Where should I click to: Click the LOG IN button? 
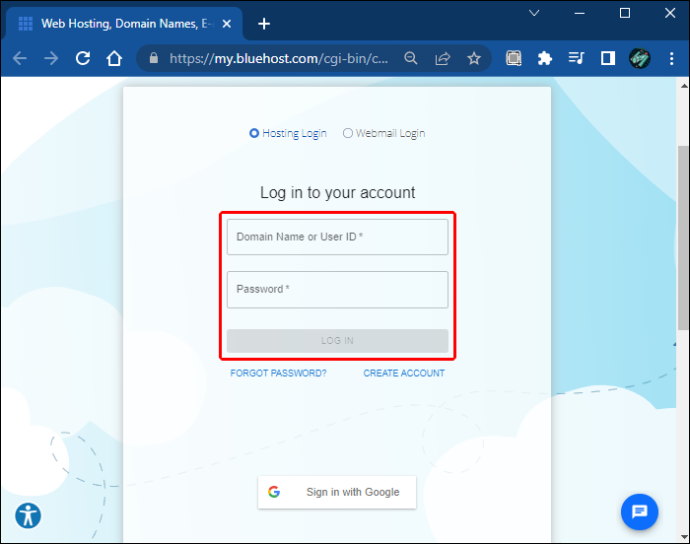coord(338,341)
